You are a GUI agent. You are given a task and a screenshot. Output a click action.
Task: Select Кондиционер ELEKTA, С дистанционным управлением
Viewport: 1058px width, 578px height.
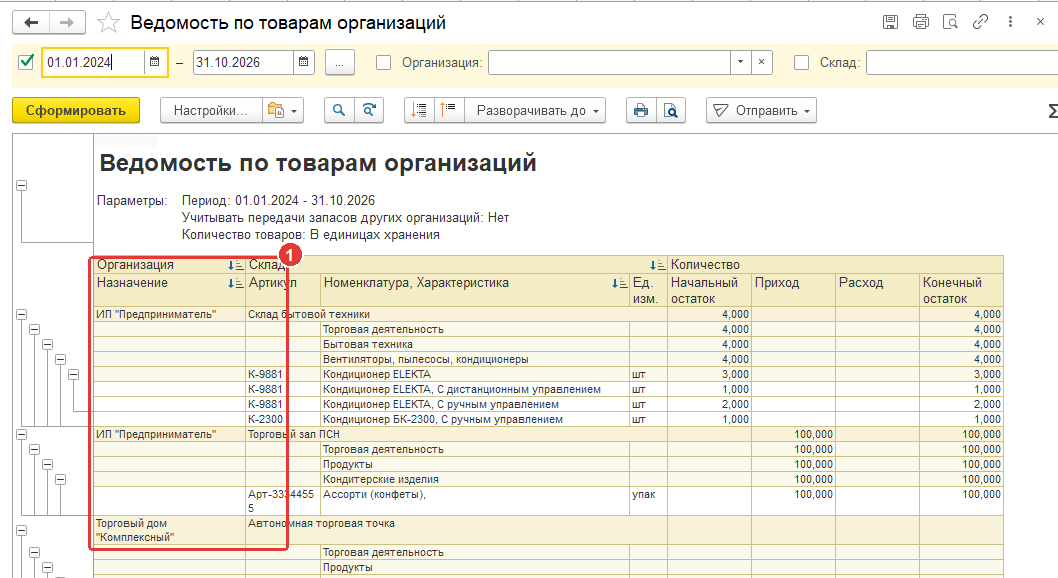click(x=462, y=389)
